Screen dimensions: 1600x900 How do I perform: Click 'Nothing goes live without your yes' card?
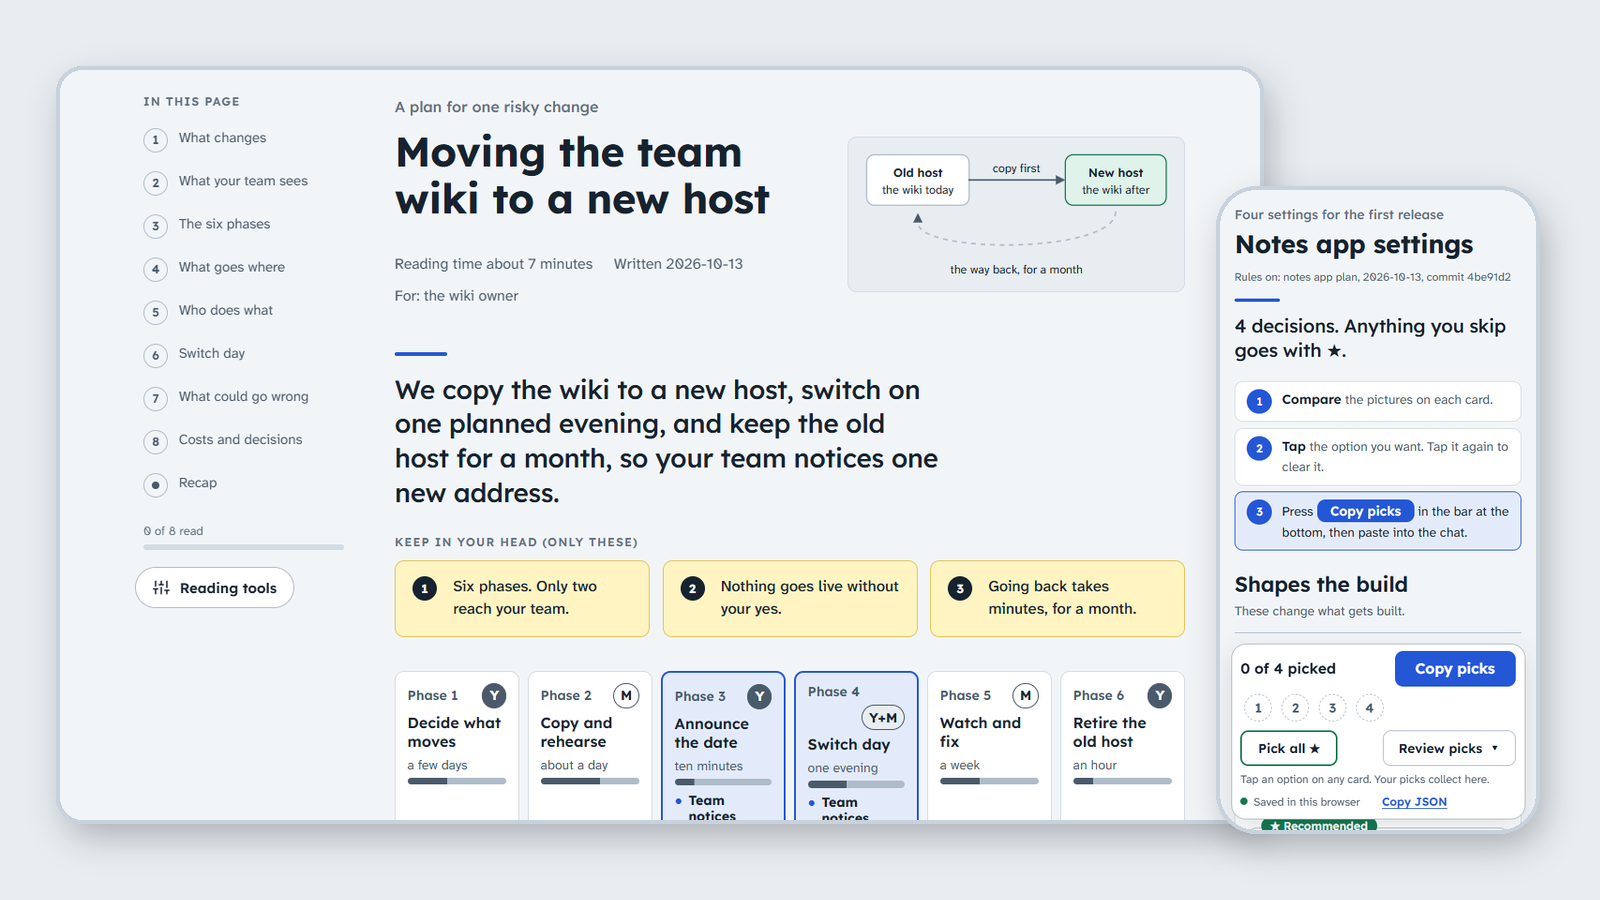point(790,598)
